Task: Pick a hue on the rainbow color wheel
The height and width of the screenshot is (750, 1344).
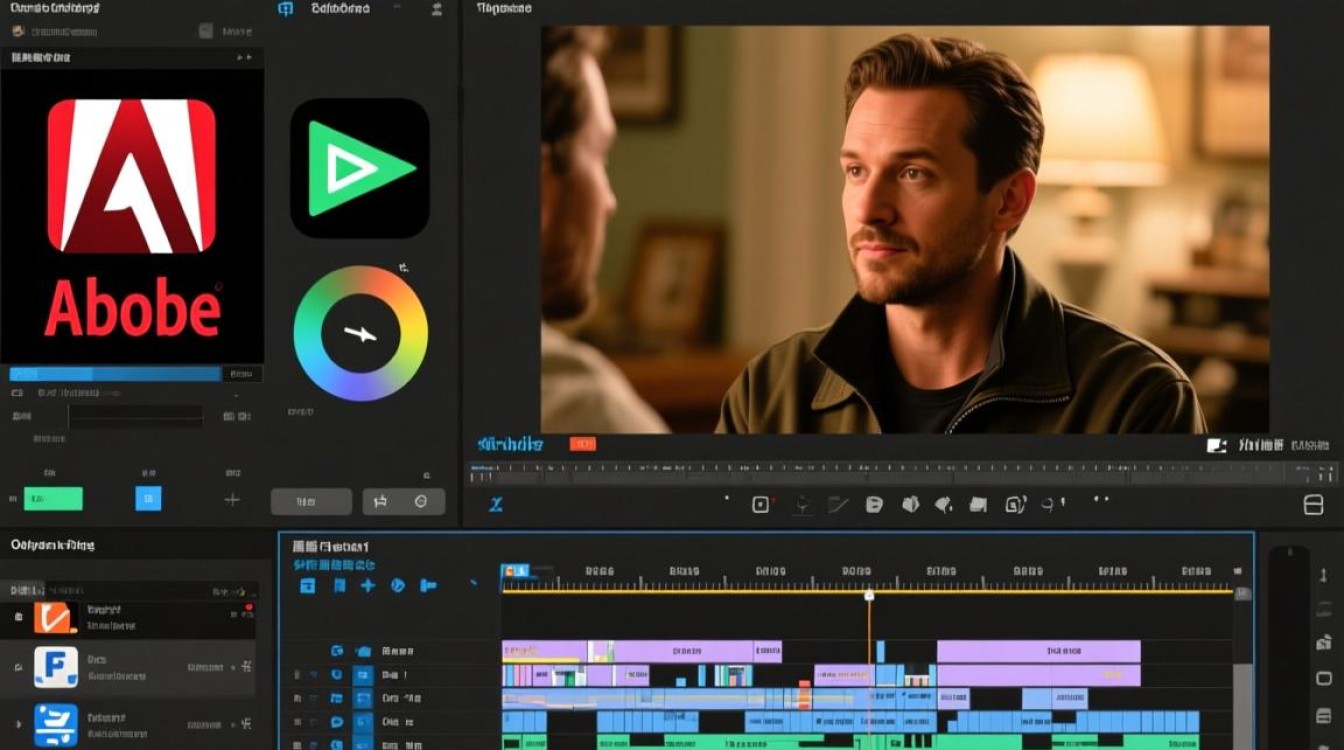Action: (x=360, y=333)
